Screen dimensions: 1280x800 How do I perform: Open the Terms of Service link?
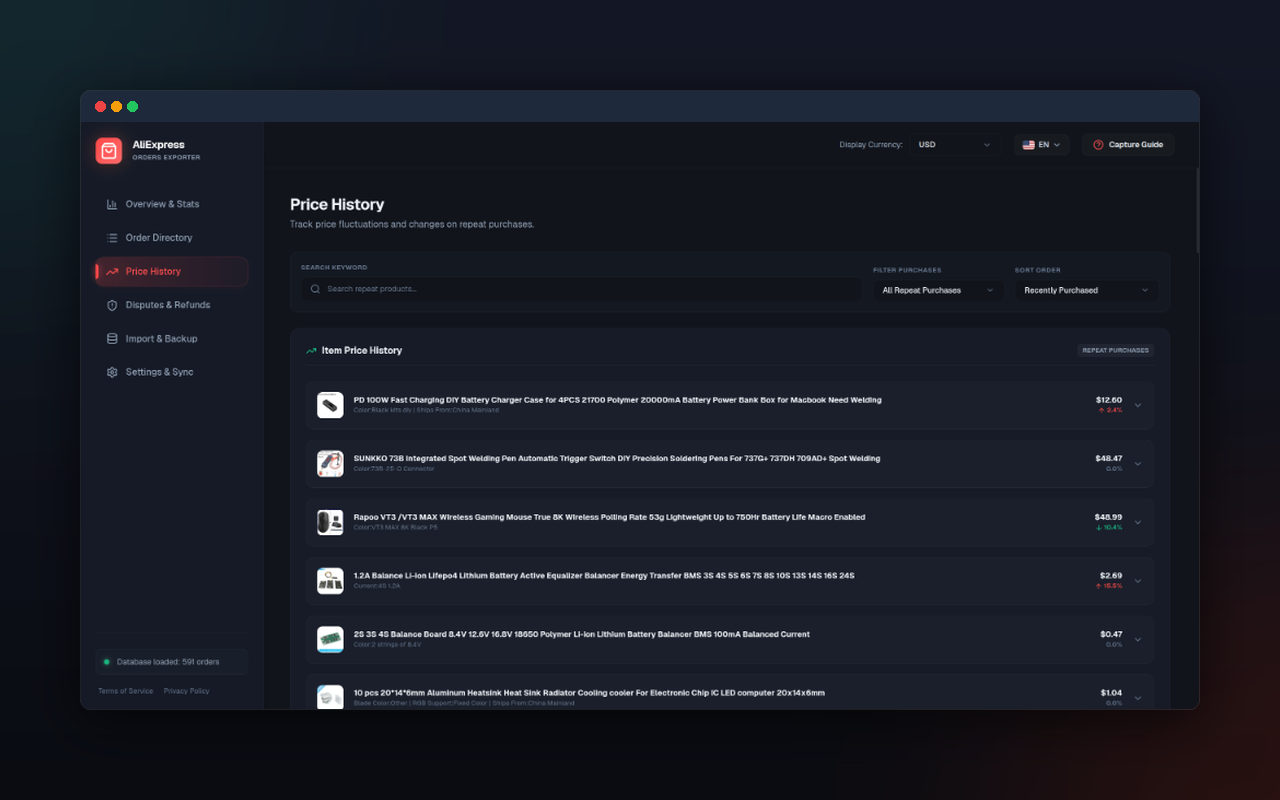[x=126, y=691]
